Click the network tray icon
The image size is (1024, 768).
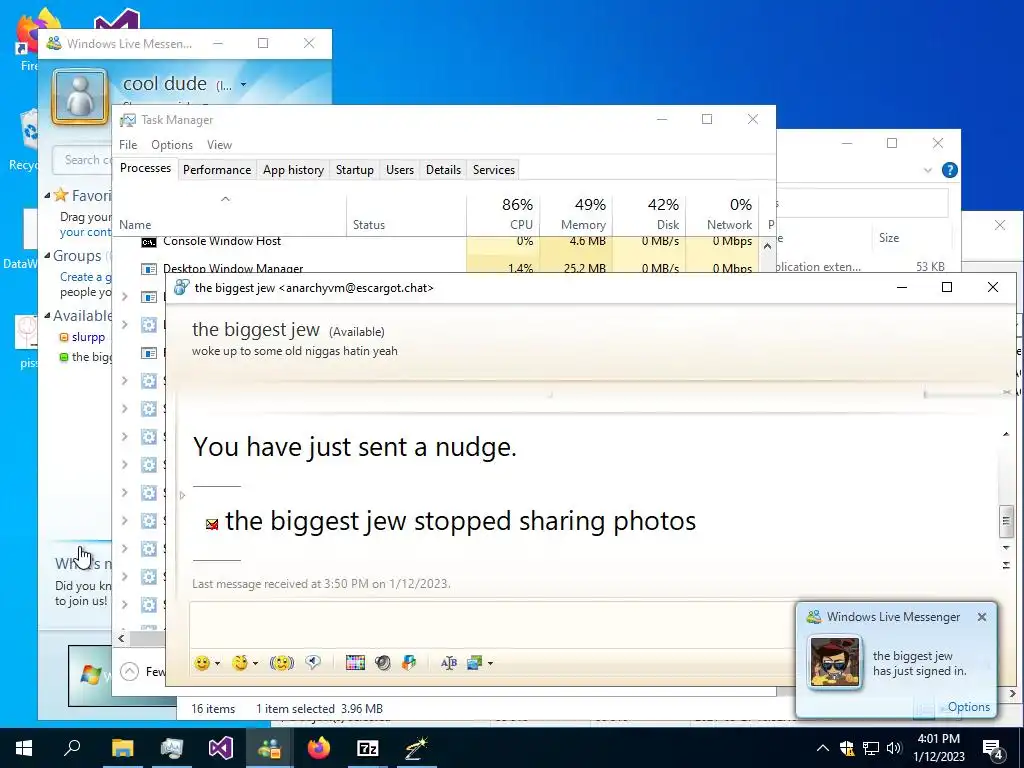(x=871, y=748)
